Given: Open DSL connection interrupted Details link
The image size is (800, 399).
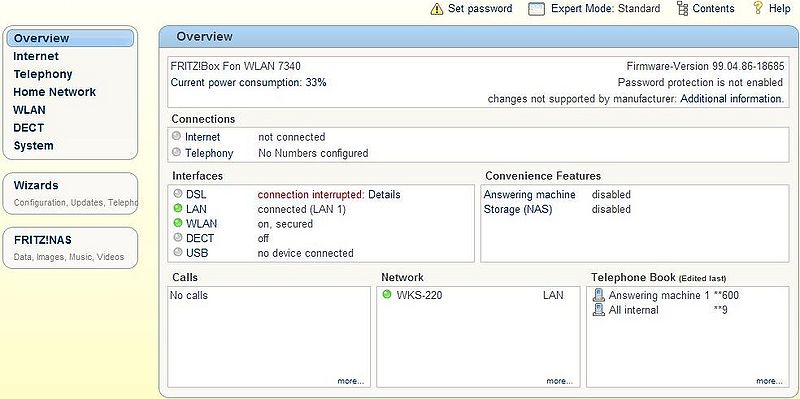Looking at the screenshot, I should (x=384, y=194).
